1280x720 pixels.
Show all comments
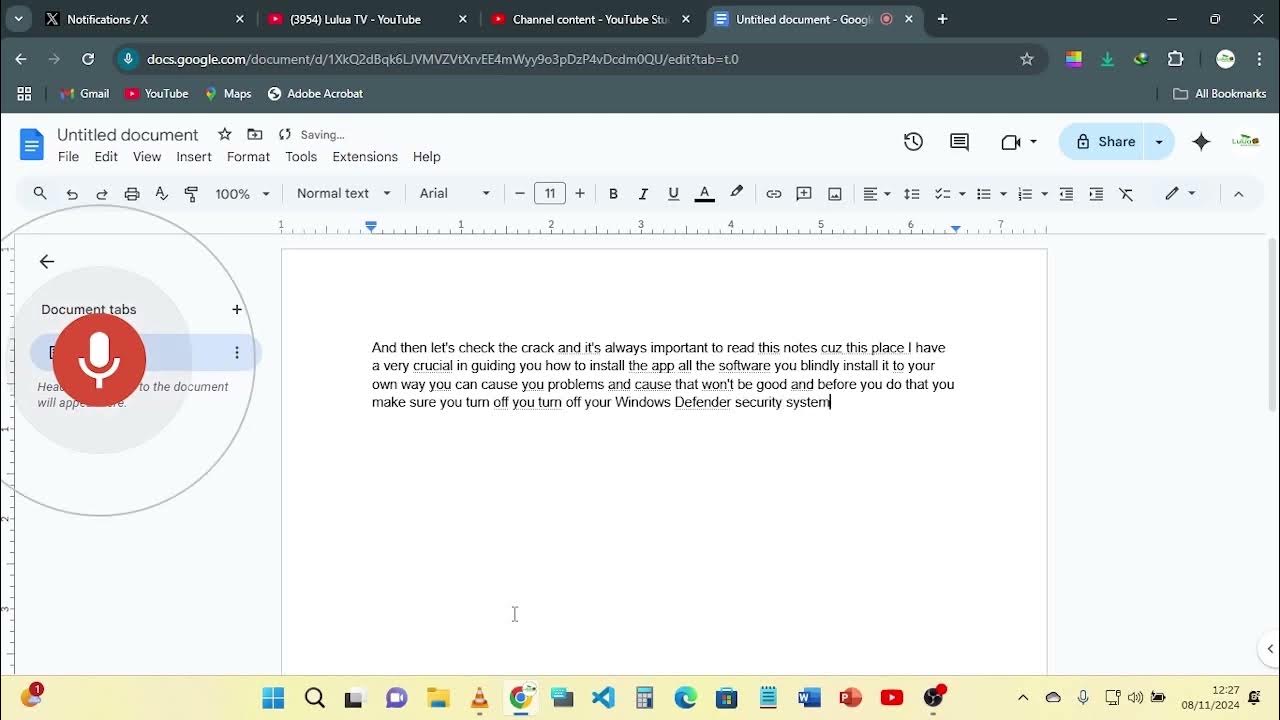pos(959,142)
